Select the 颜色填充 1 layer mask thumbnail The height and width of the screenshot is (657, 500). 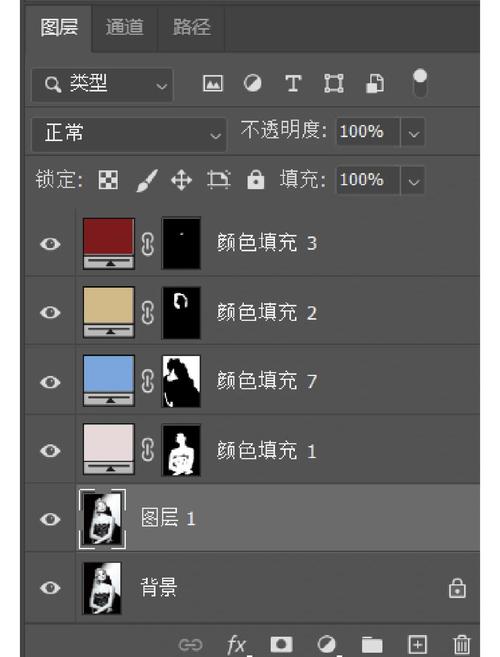pos(181,450)
